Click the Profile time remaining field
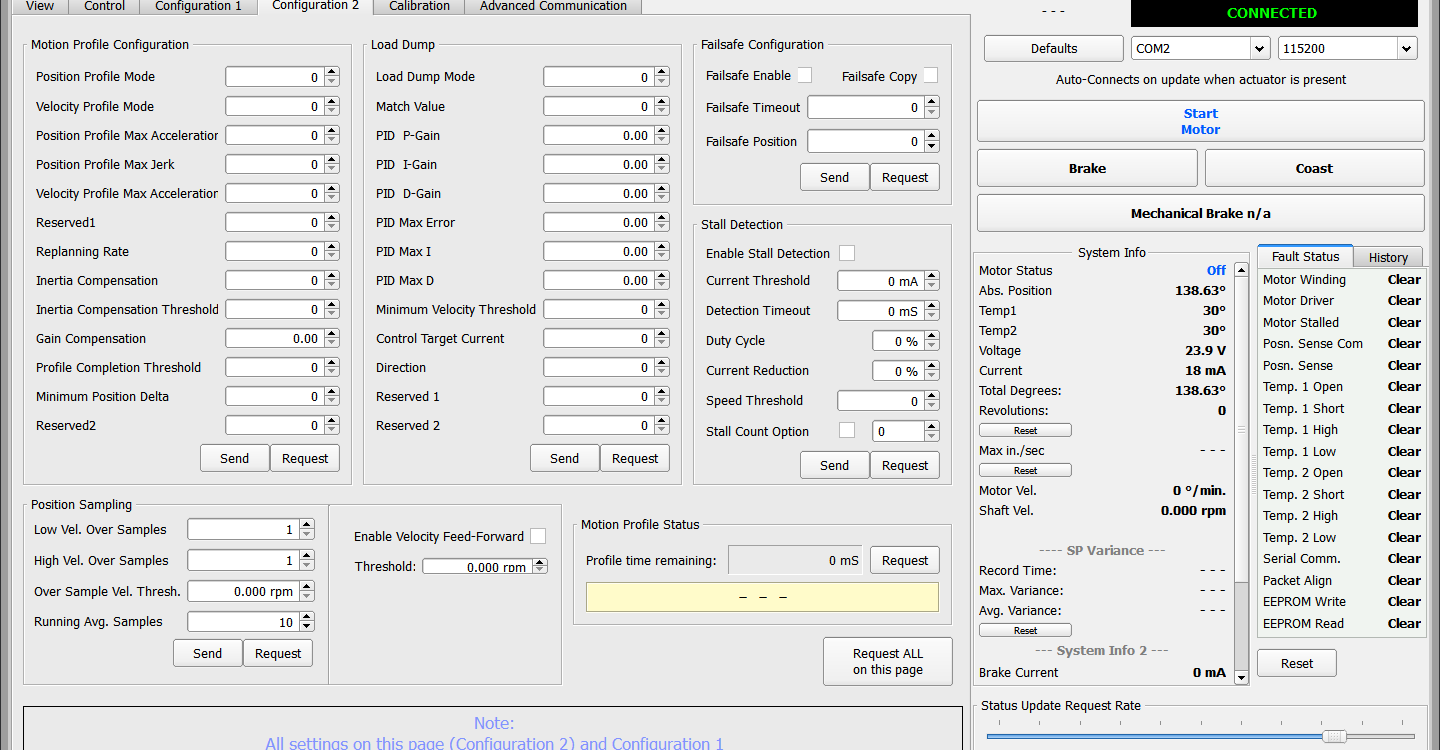The height and width of the screenshot is (750, 1440). [795, 560]
